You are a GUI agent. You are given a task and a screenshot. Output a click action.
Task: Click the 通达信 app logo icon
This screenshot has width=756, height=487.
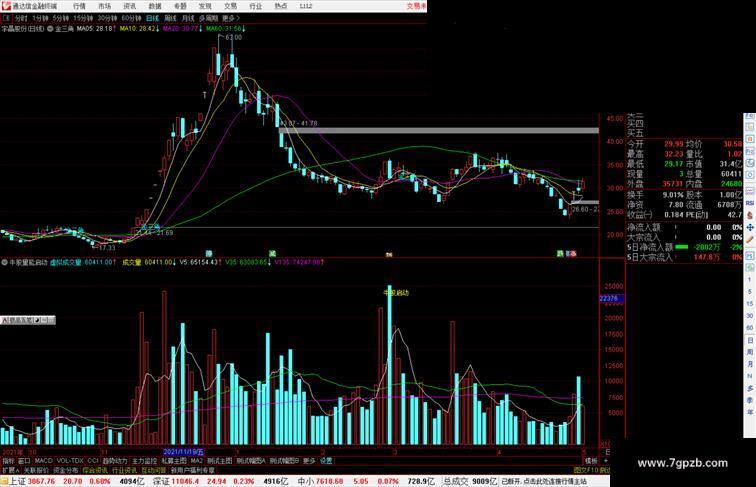(6, 6)
